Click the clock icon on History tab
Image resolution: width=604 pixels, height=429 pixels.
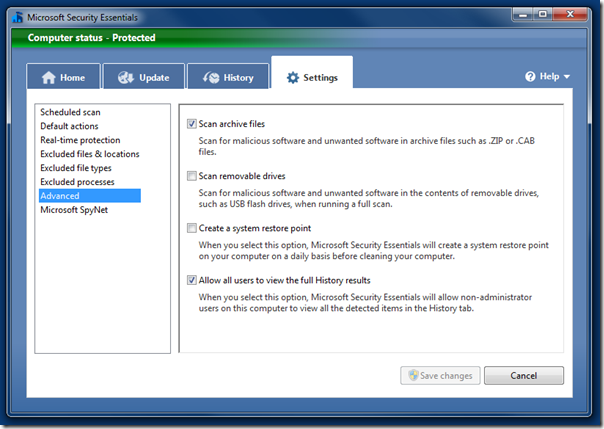point(211,77)
